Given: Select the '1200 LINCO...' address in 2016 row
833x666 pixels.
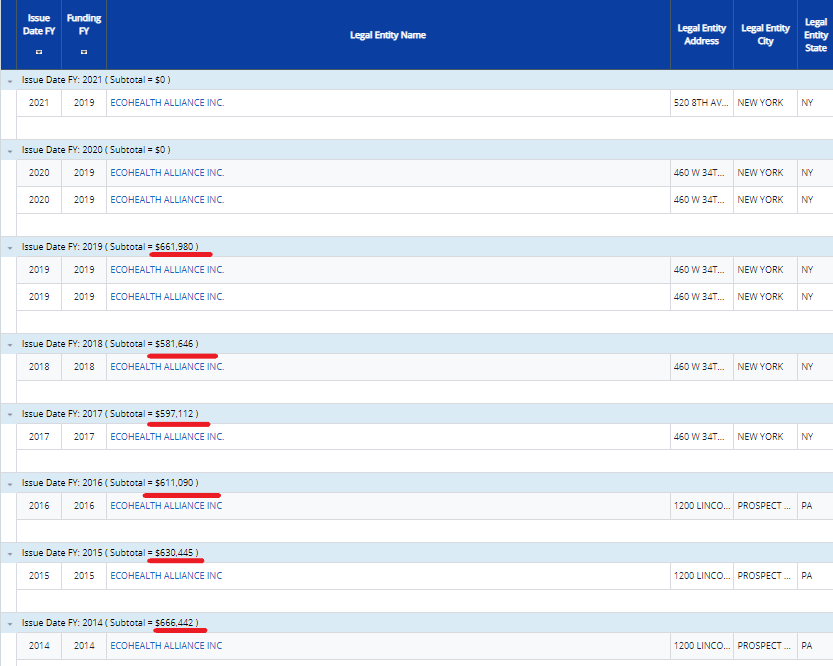Looking at the screenshot, I should click(702, 506).
